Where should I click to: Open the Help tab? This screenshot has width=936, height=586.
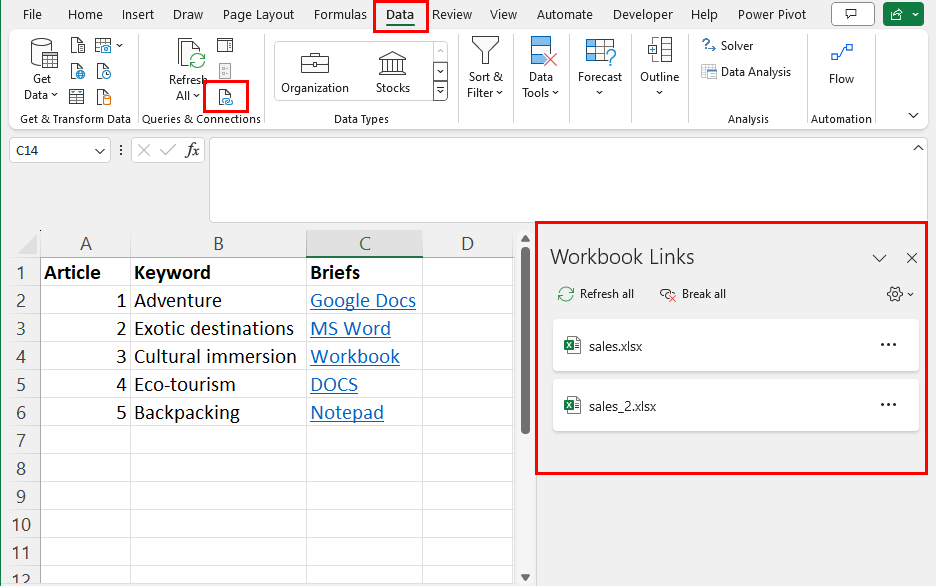point(704,14)
